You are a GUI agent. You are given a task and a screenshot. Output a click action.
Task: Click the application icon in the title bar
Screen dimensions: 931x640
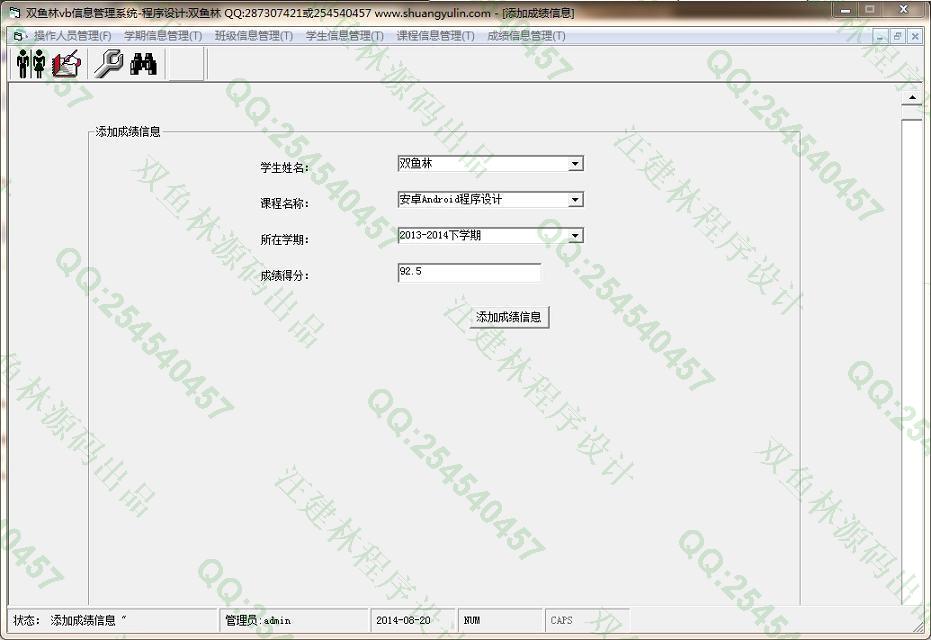point(14,12)
